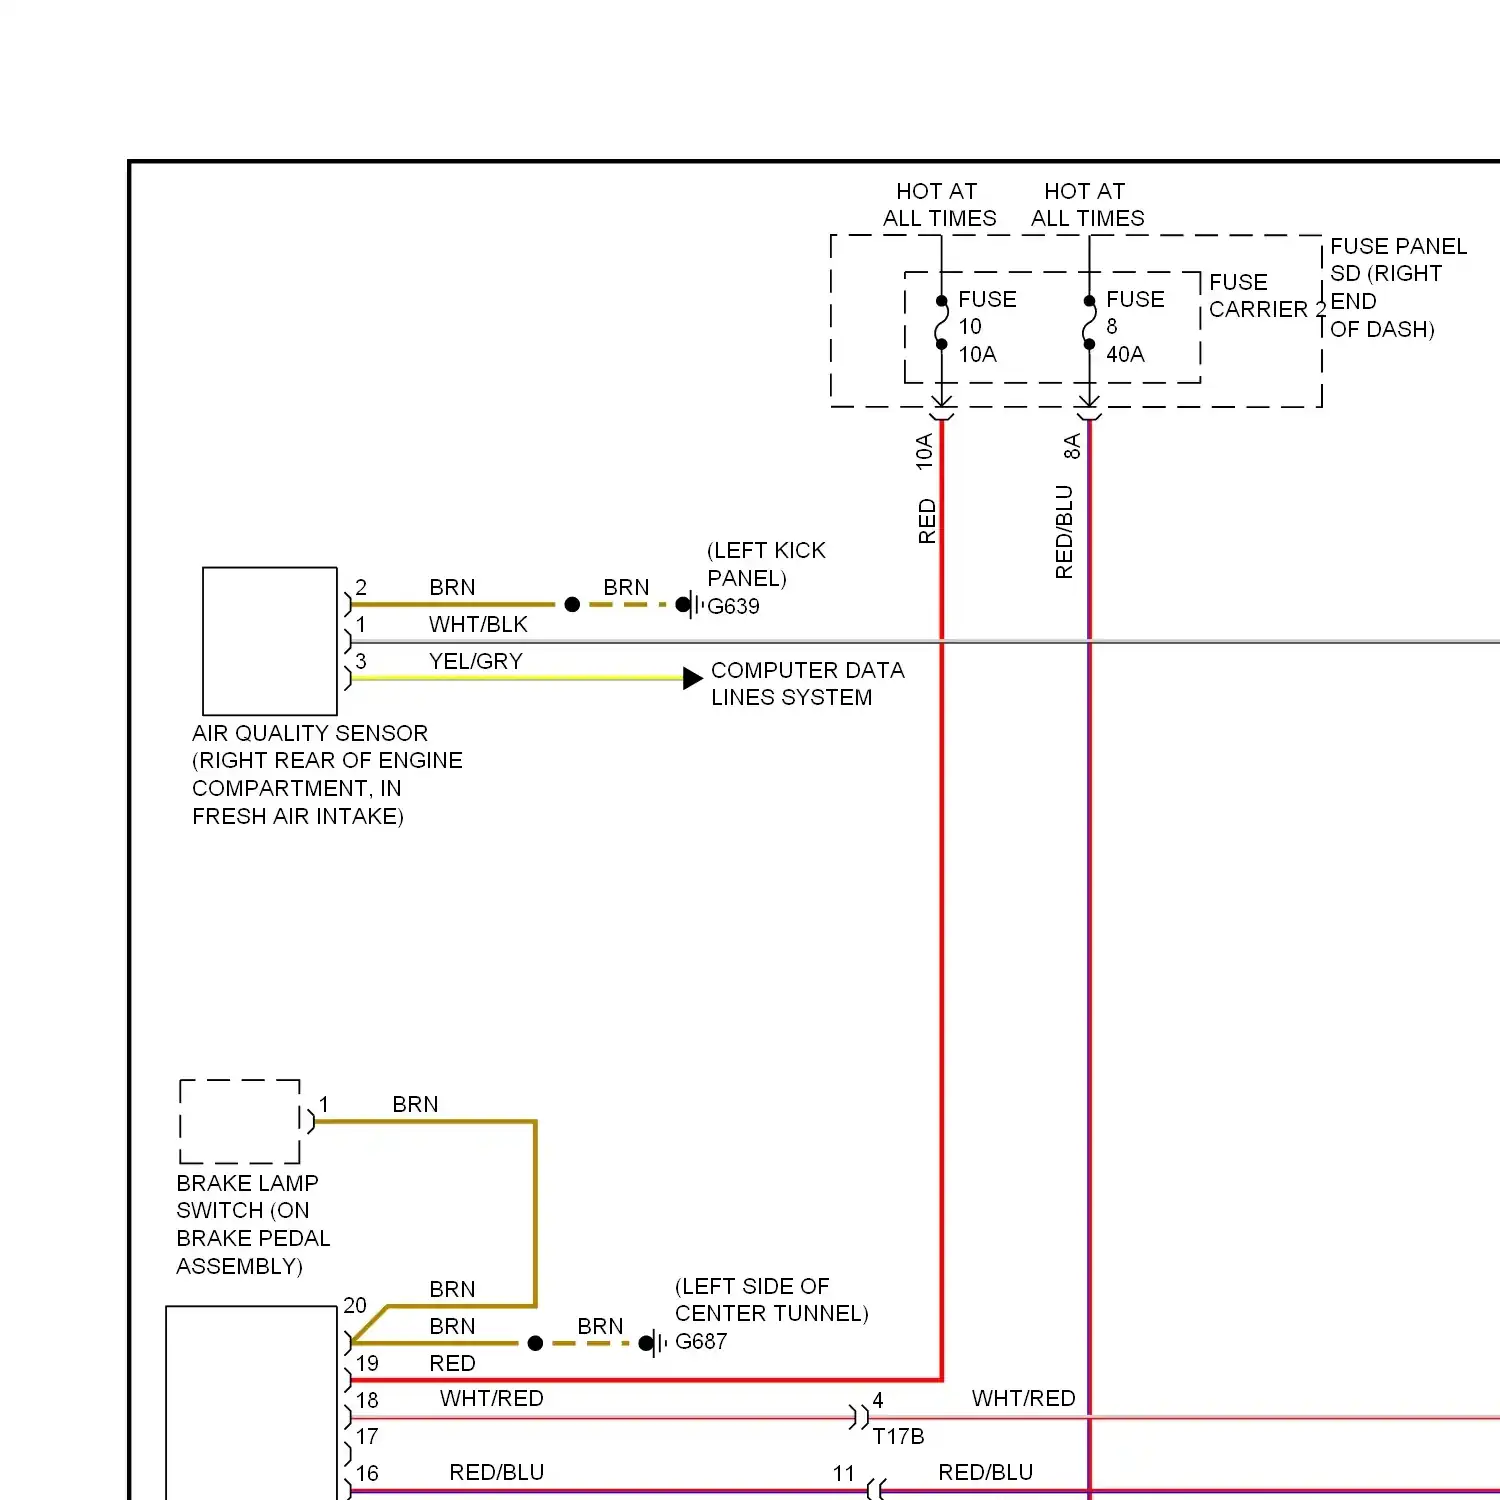Click the left HOT AT ALL TIMES label
Viewport: 1500px width, 1500px height.
coord(939,204)
